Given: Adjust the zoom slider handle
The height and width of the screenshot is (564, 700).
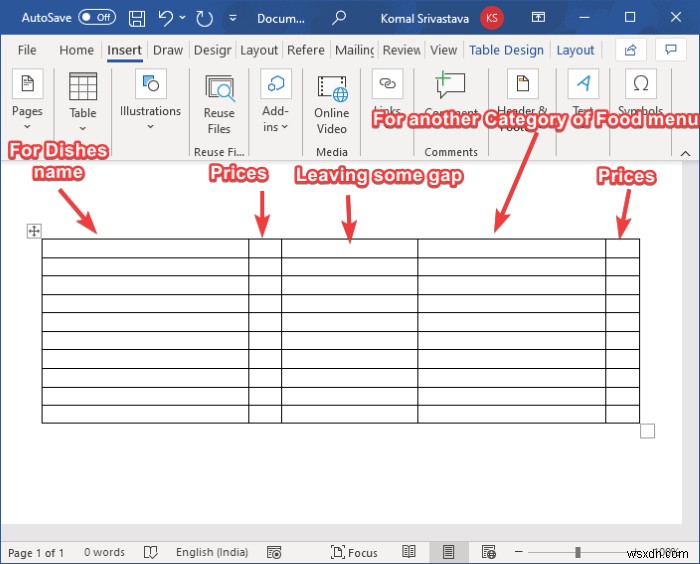Looking at the screenshot, I should [578, 552].
